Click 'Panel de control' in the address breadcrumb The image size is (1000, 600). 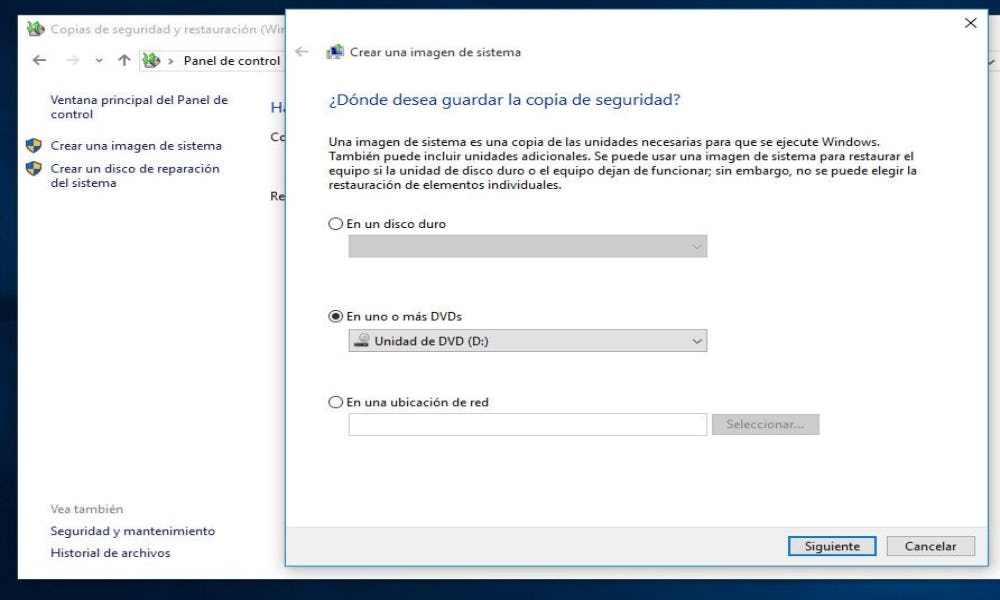click(231, 61)
